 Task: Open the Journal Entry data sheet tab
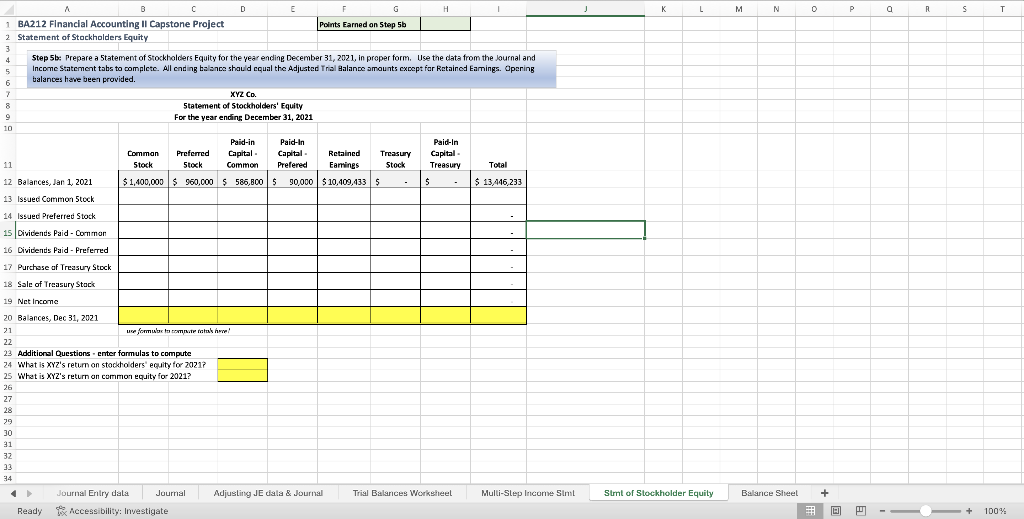[x=92, y=493]
